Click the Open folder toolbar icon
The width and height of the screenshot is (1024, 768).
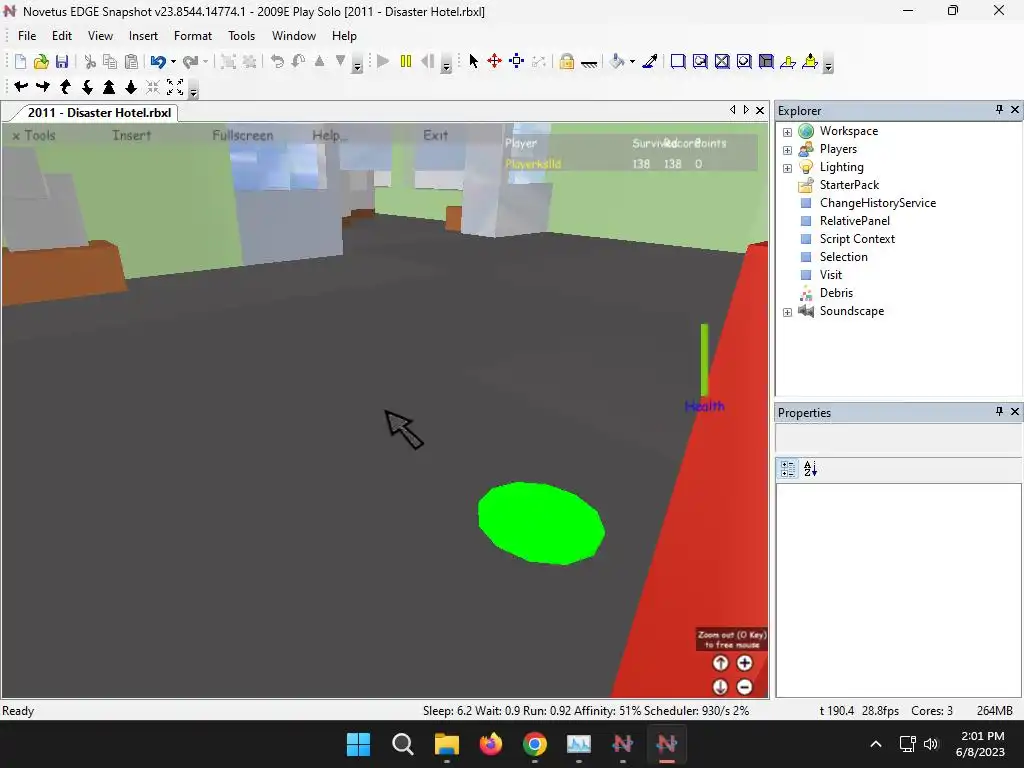click(41, 61)
